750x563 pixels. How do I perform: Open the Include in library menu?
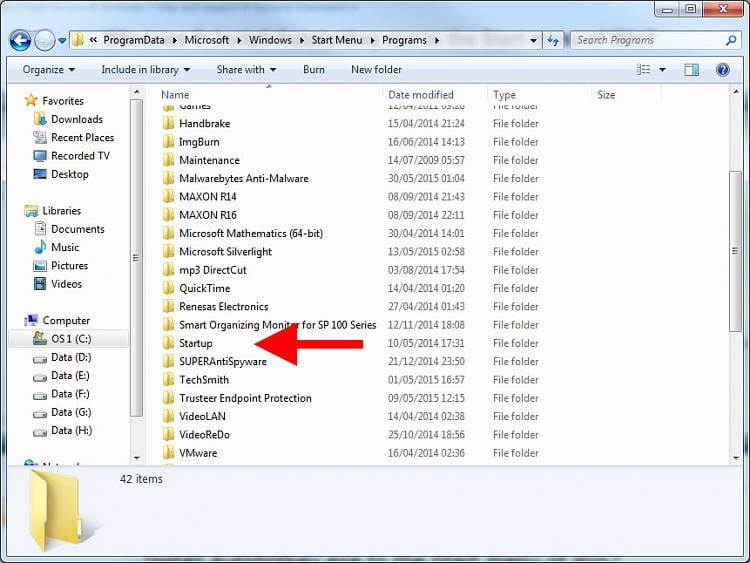(145, 70)
